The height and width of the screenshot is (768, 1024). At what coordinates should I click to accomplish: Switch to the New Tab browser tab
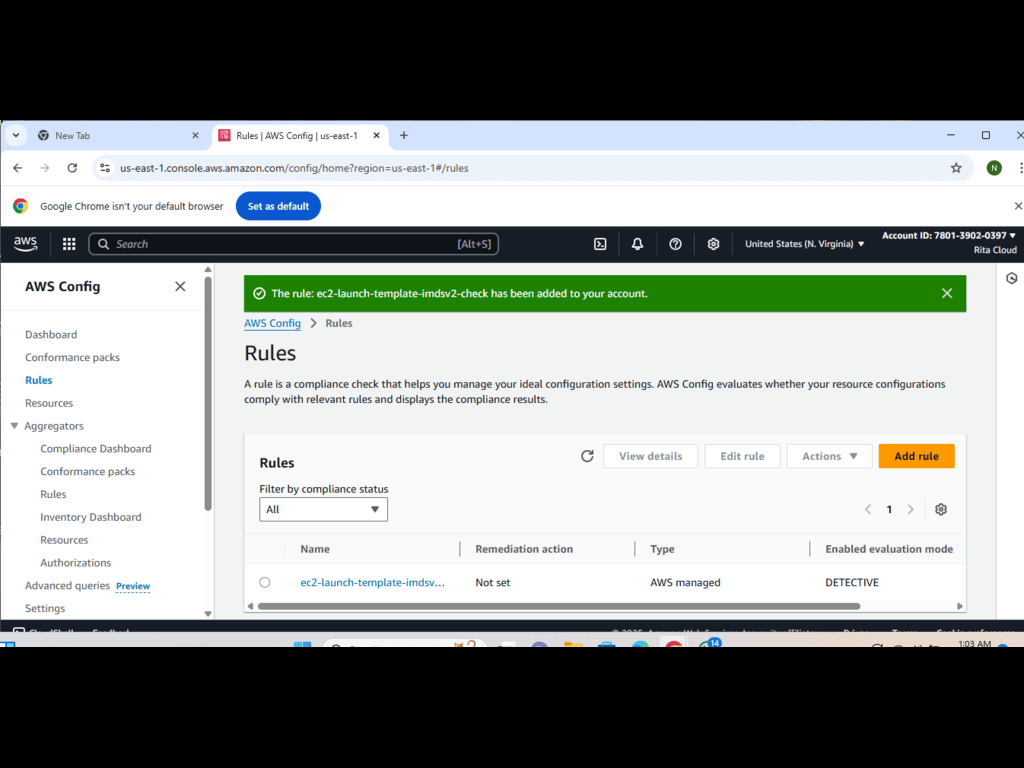118,135
